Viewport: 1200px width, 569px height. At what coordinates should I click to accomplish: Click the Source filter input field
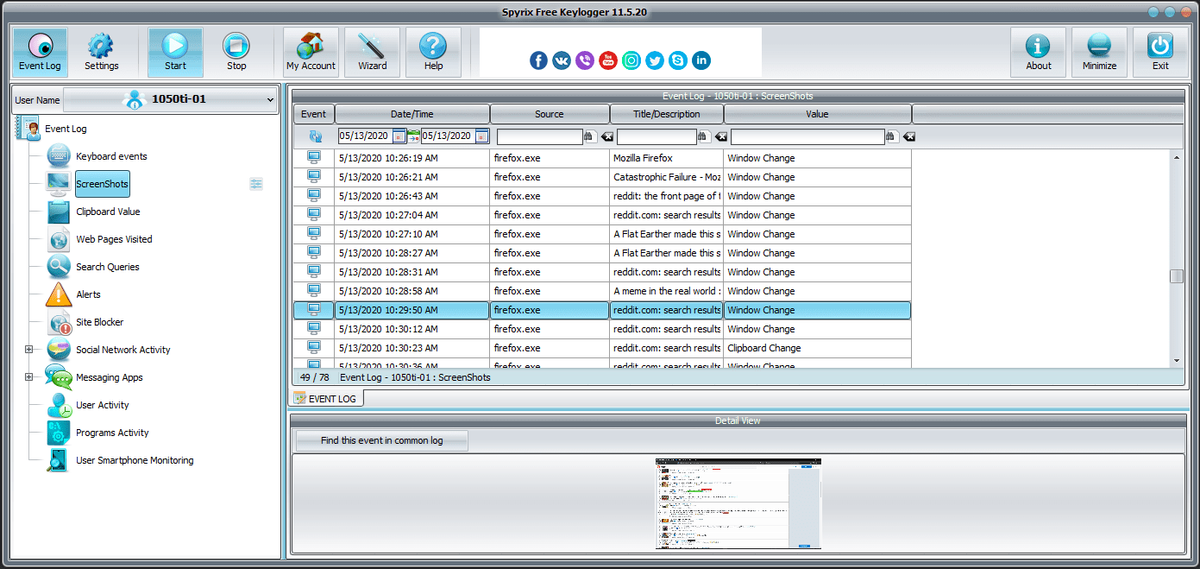(540, 137)
